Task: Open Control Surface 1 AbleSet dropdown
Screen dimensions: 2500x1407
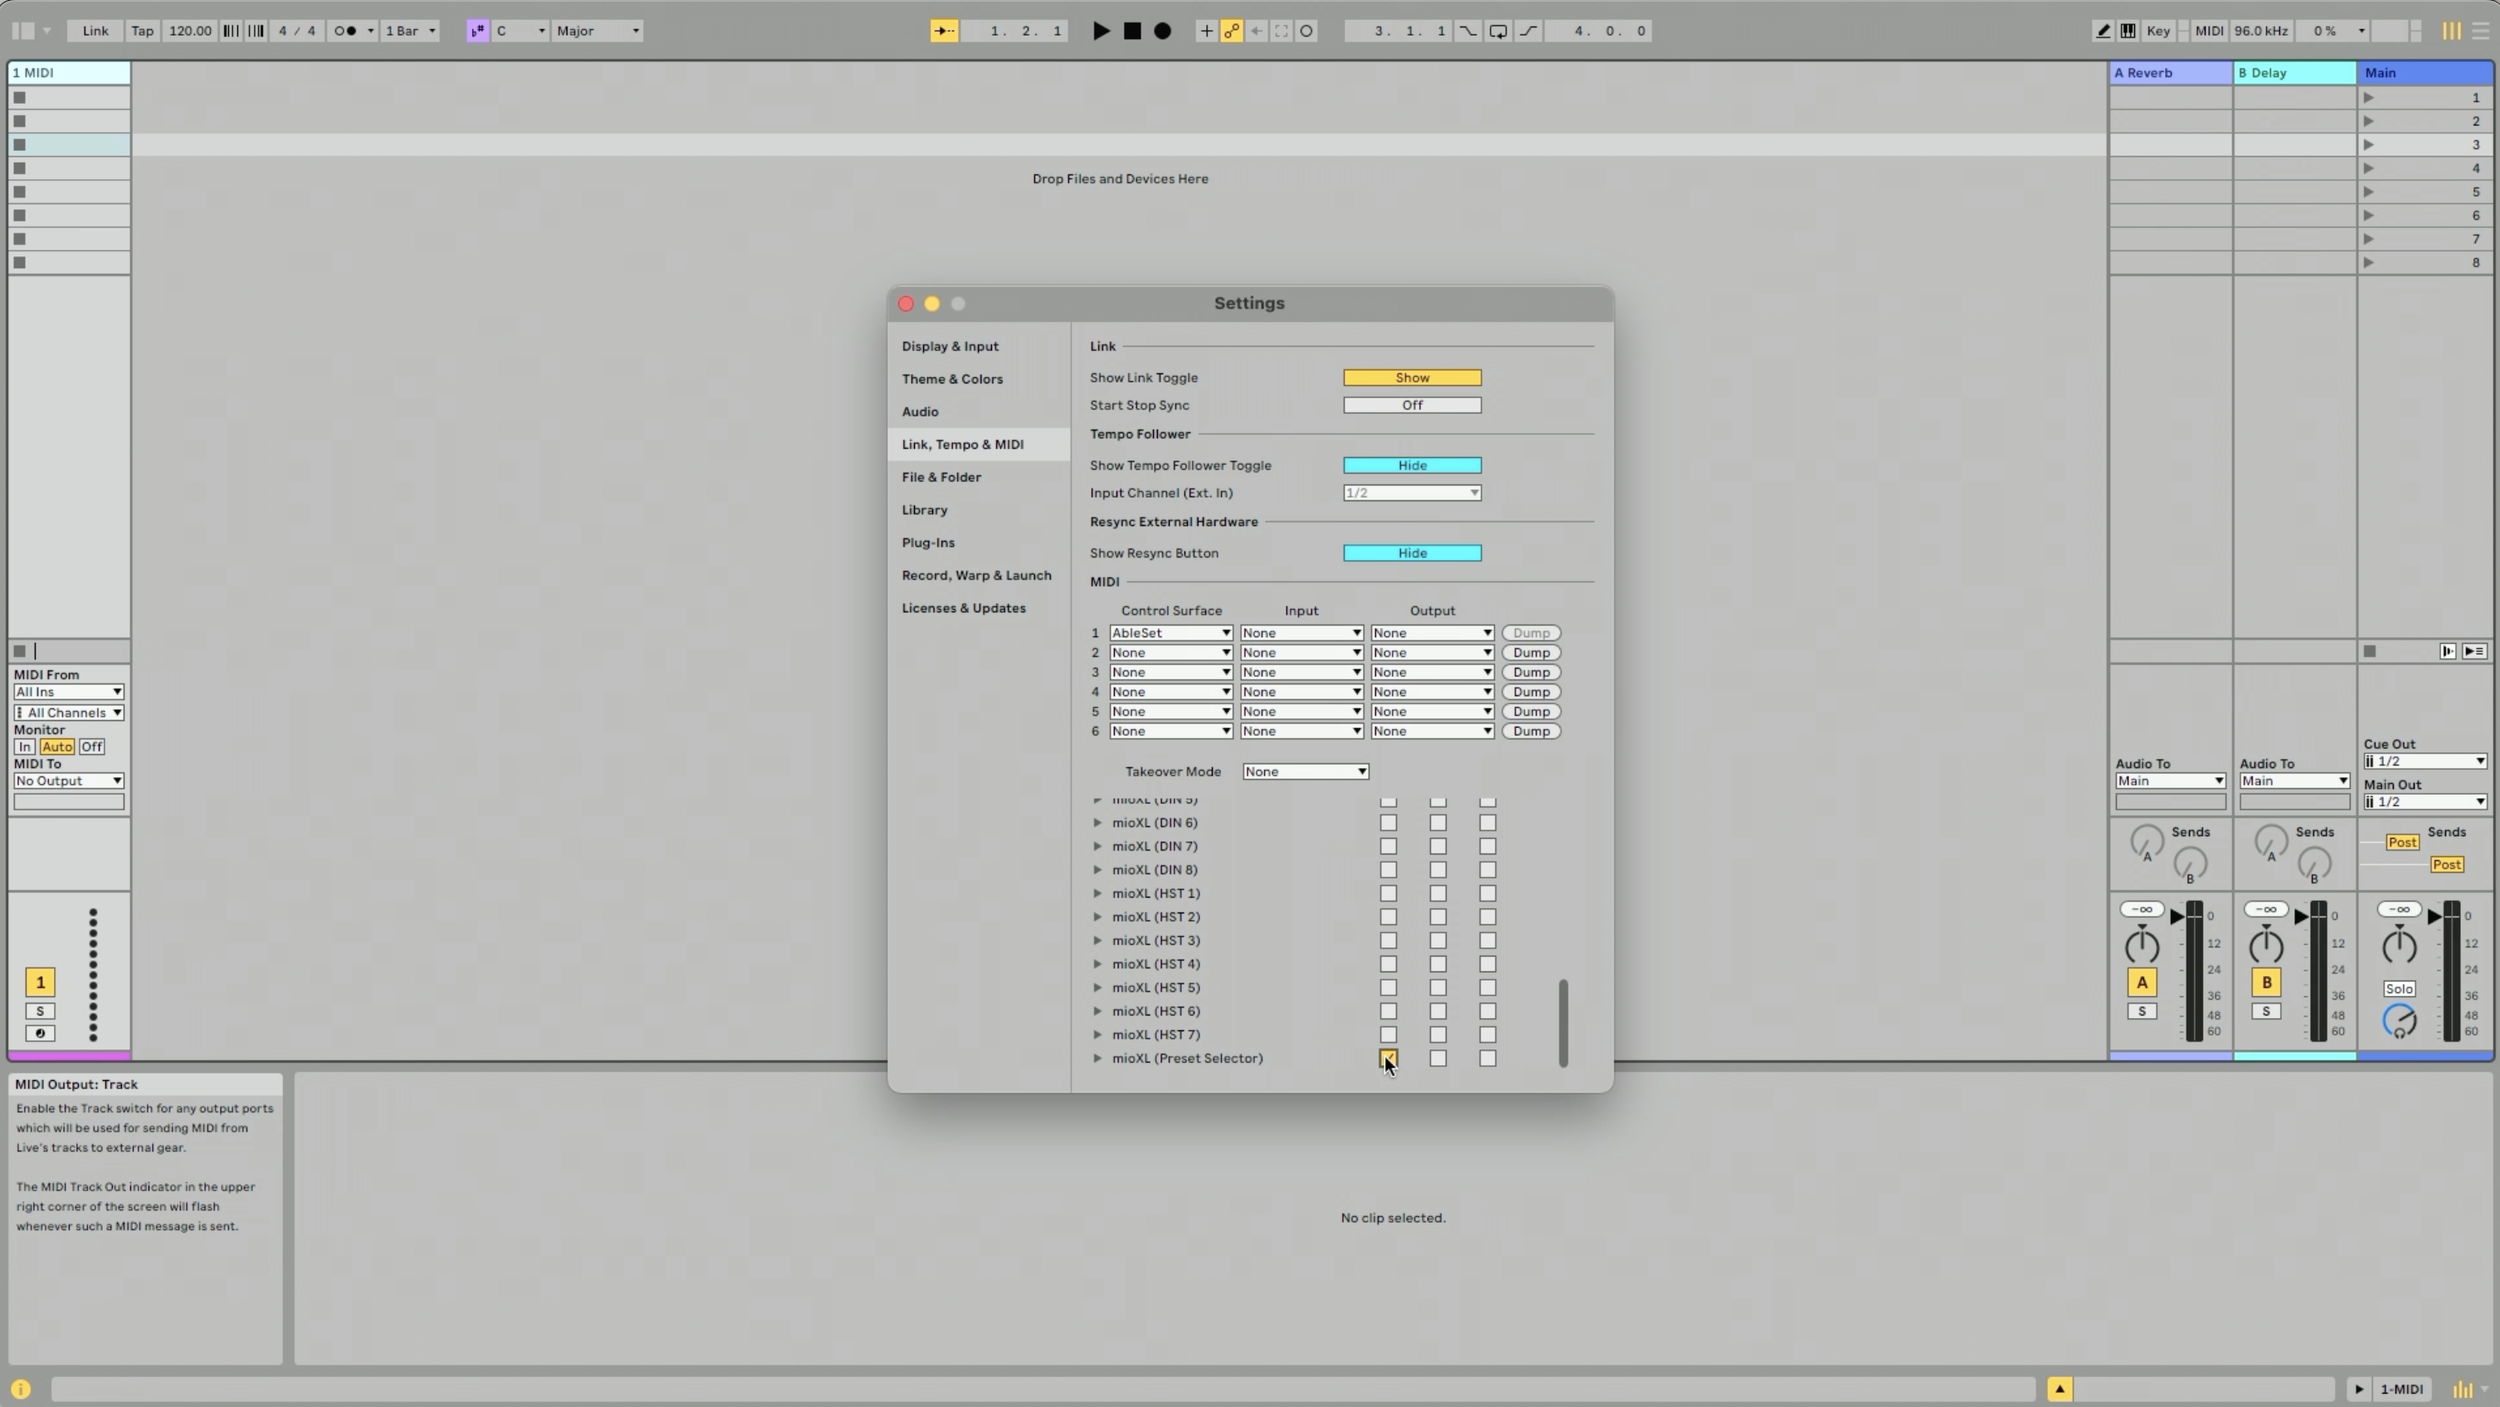Action: point(1170,633)
